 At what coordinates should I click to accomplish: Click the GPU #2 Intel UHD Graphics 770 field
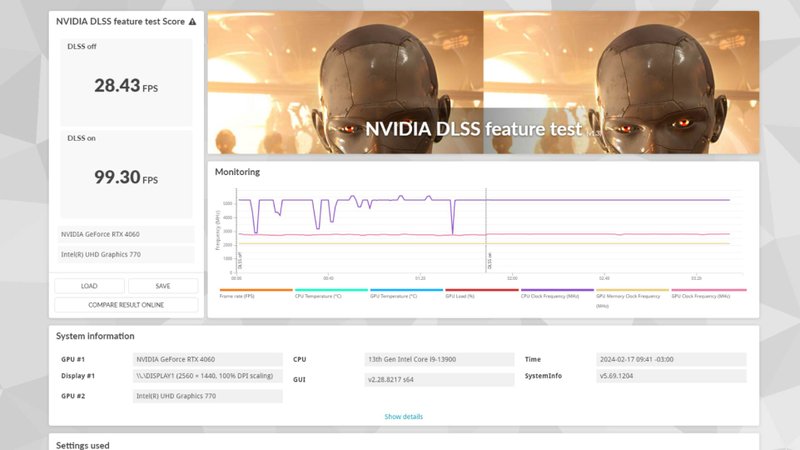point(208,396)
